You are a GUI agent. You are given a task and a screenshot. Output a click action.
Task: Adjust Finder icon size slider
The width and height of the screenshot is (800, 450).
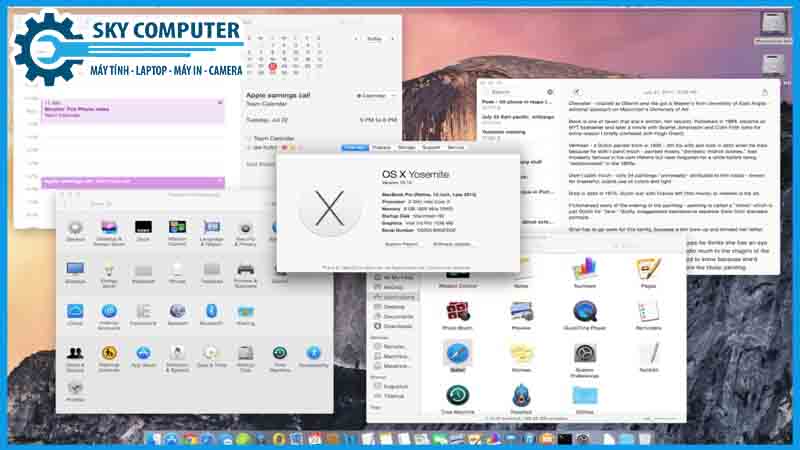(x=658, y=418)
